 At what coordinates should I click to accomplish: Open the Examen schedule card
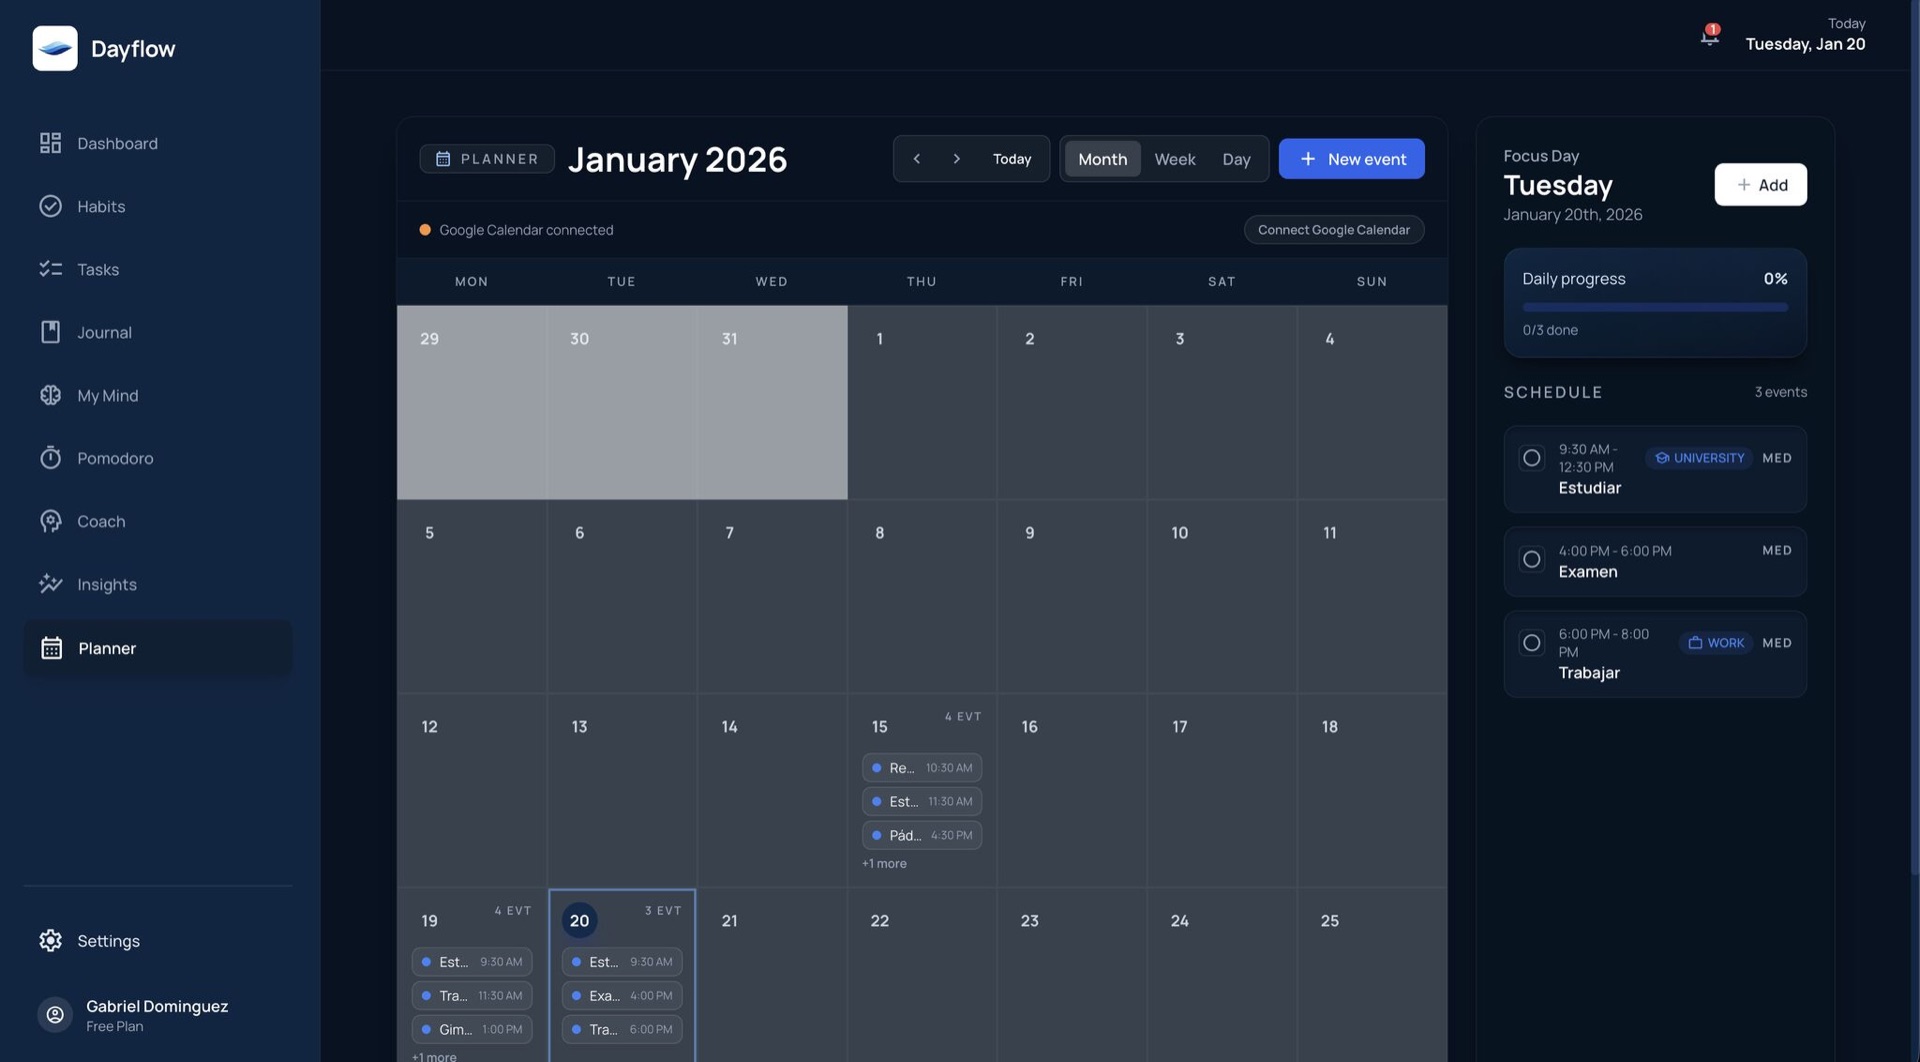pos(1655,562)
